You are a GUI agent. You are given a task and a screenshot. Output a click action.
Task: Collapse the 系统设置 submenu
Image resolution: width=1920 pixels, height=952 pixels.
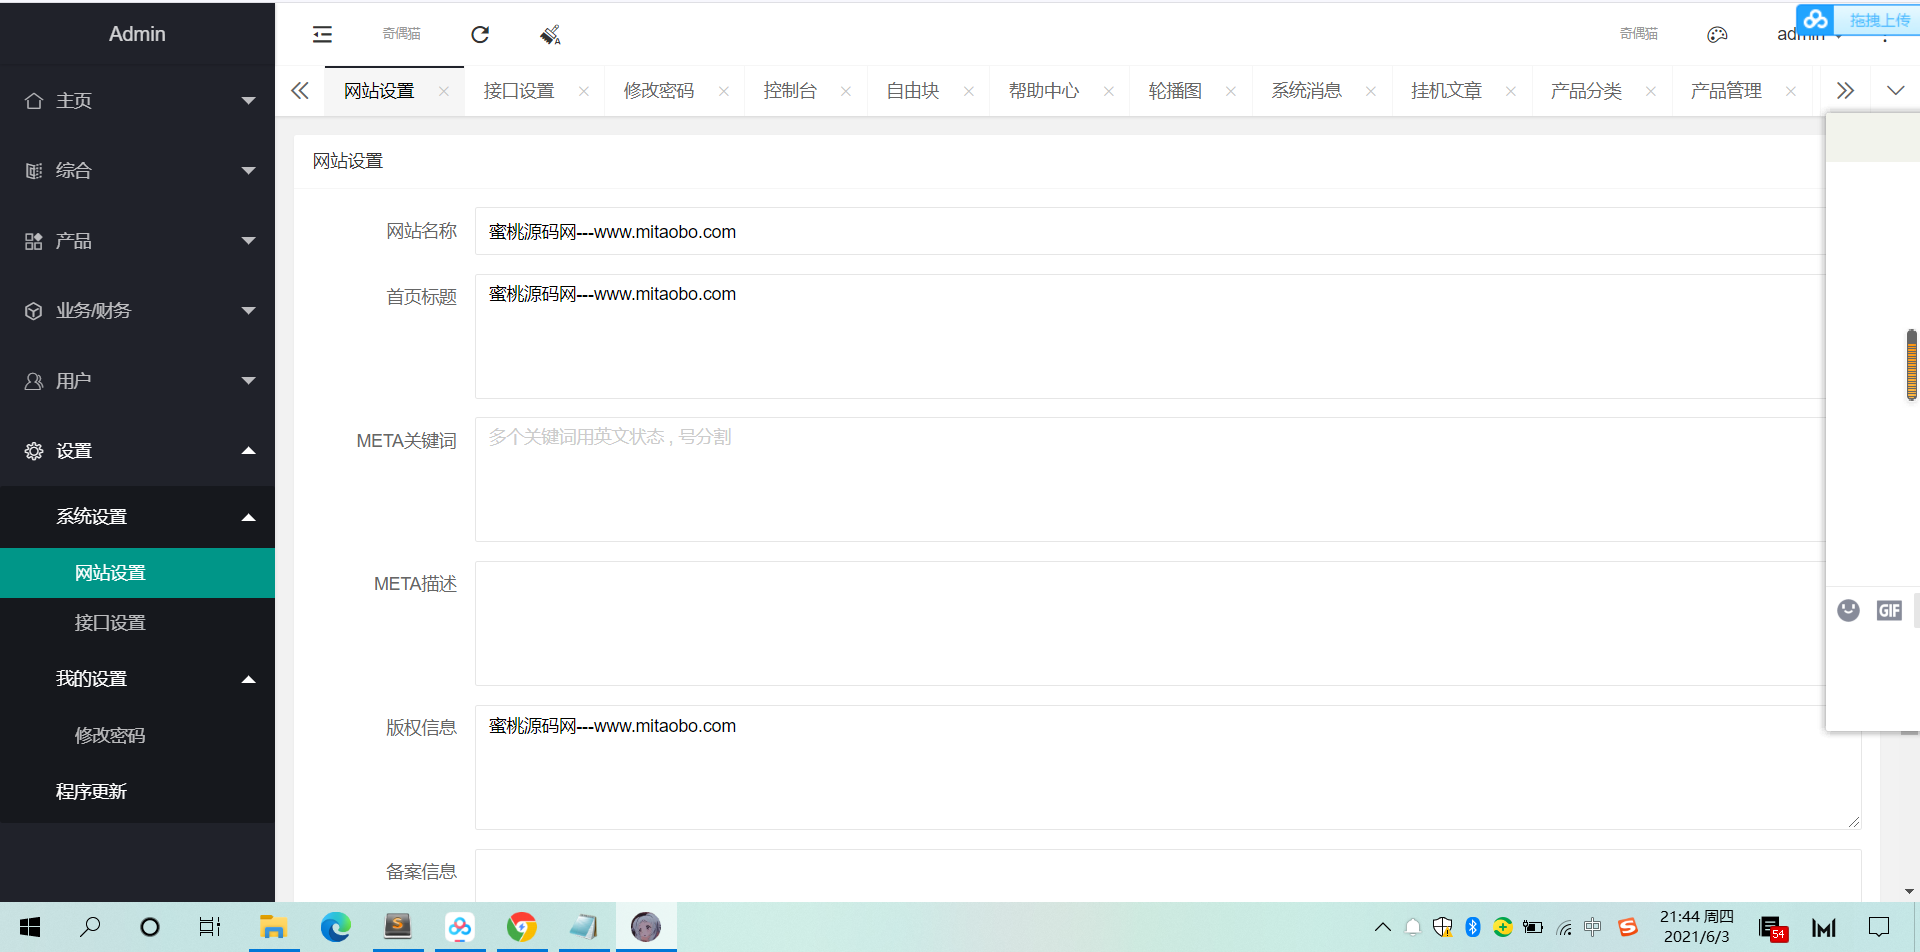pyautogui.click(x=137, y=517)
